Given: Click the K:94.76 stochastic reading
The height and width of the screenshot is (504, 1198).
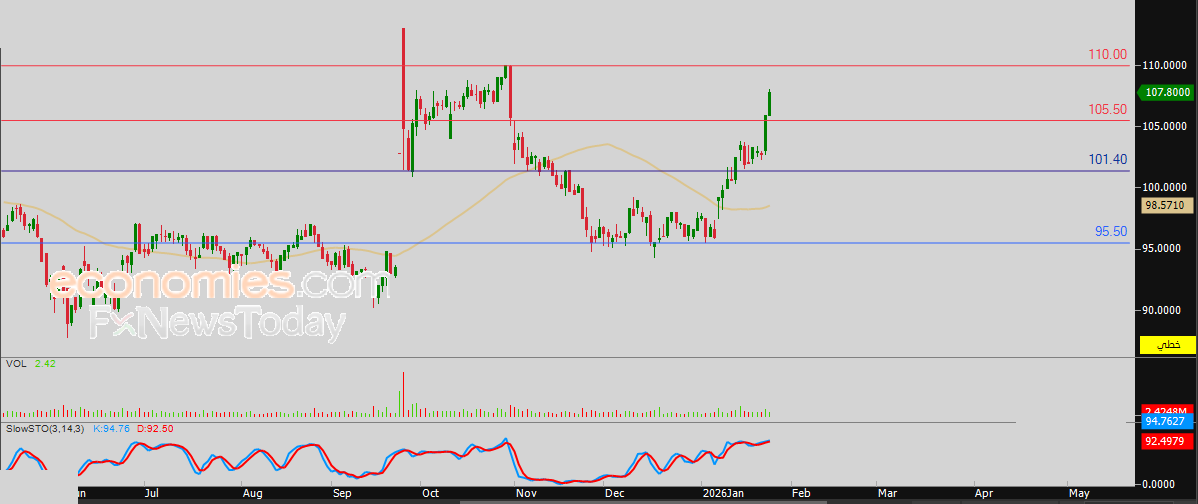Looking at the screenshot, I should tap(111, 428).
